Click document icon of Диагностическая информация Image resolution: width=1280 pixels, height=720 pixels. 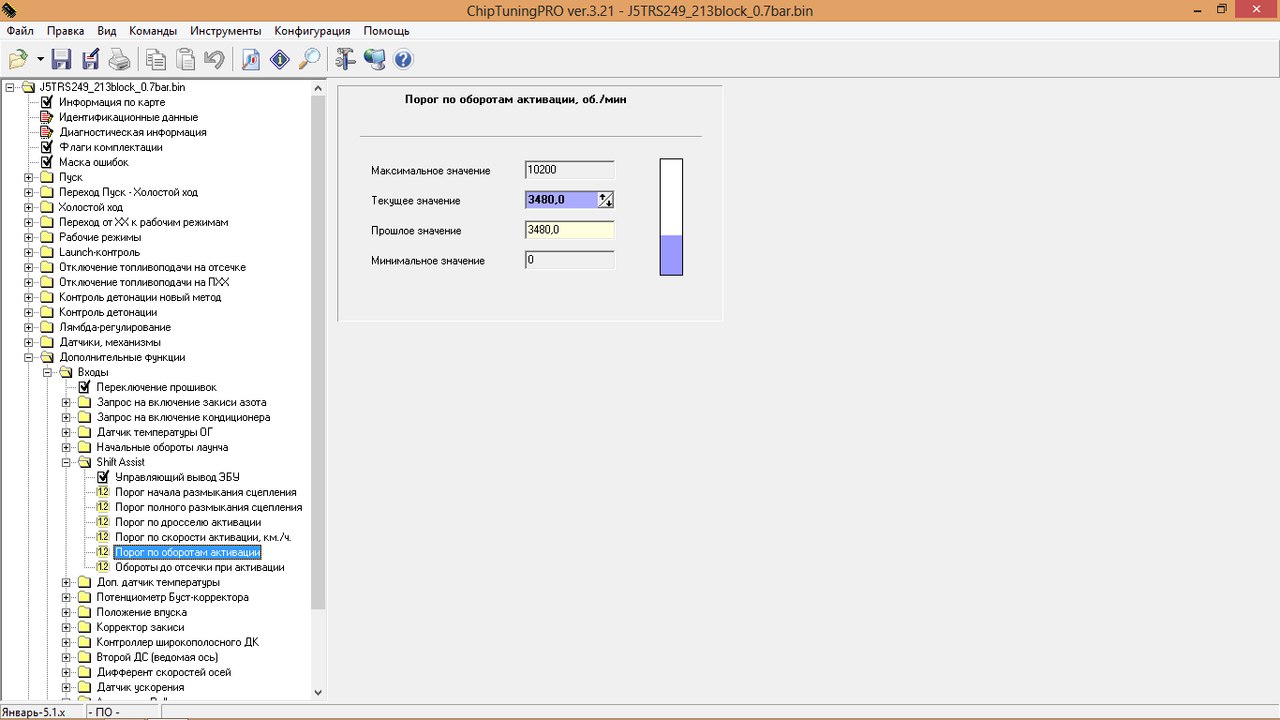coord(46,132)
